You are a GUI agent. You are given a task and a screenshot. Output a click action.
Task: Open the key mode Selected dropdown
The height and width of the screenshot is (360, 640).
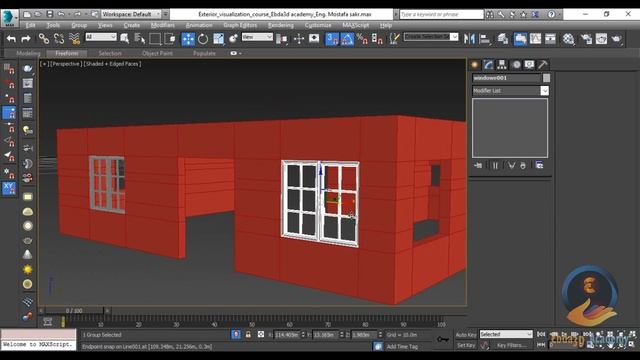(506, 334)
